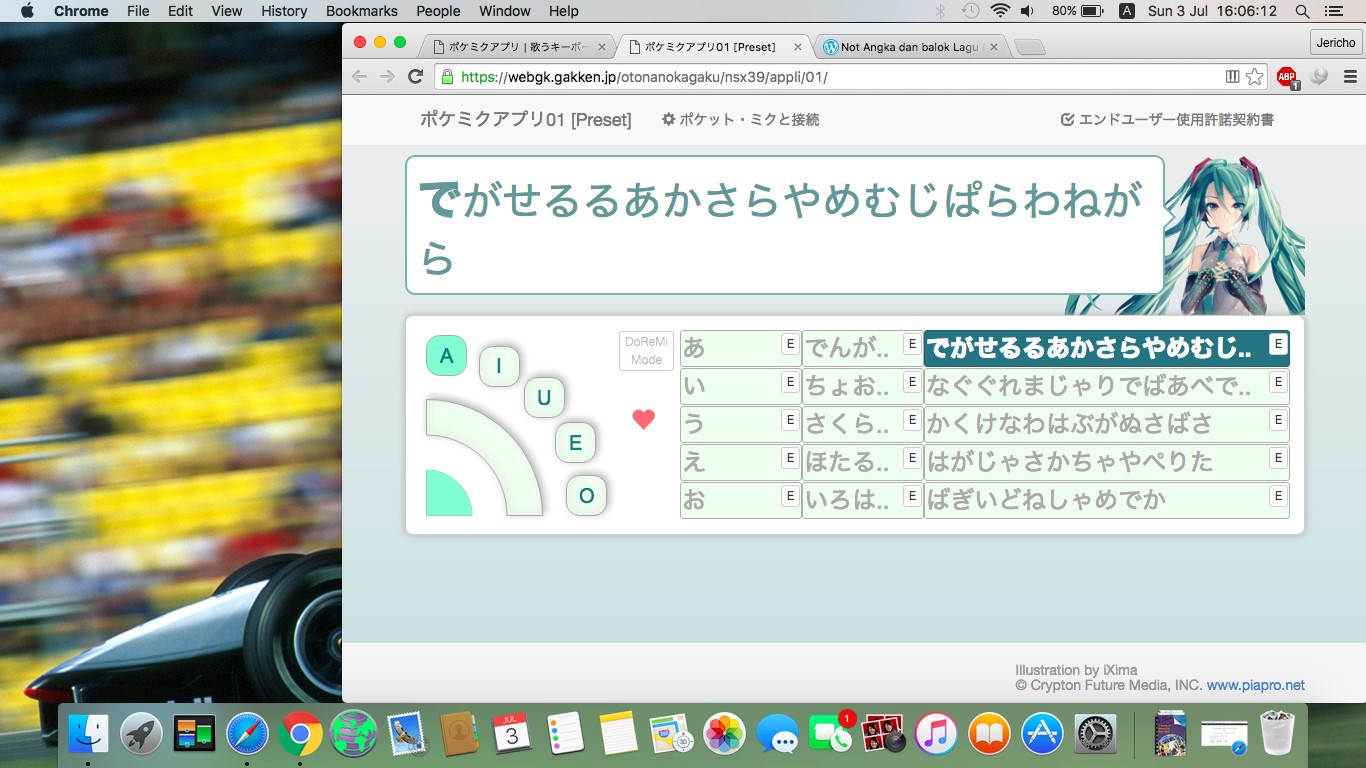The image size is (1366, 768).
Task: Reload the page
Action: (416, 77)
